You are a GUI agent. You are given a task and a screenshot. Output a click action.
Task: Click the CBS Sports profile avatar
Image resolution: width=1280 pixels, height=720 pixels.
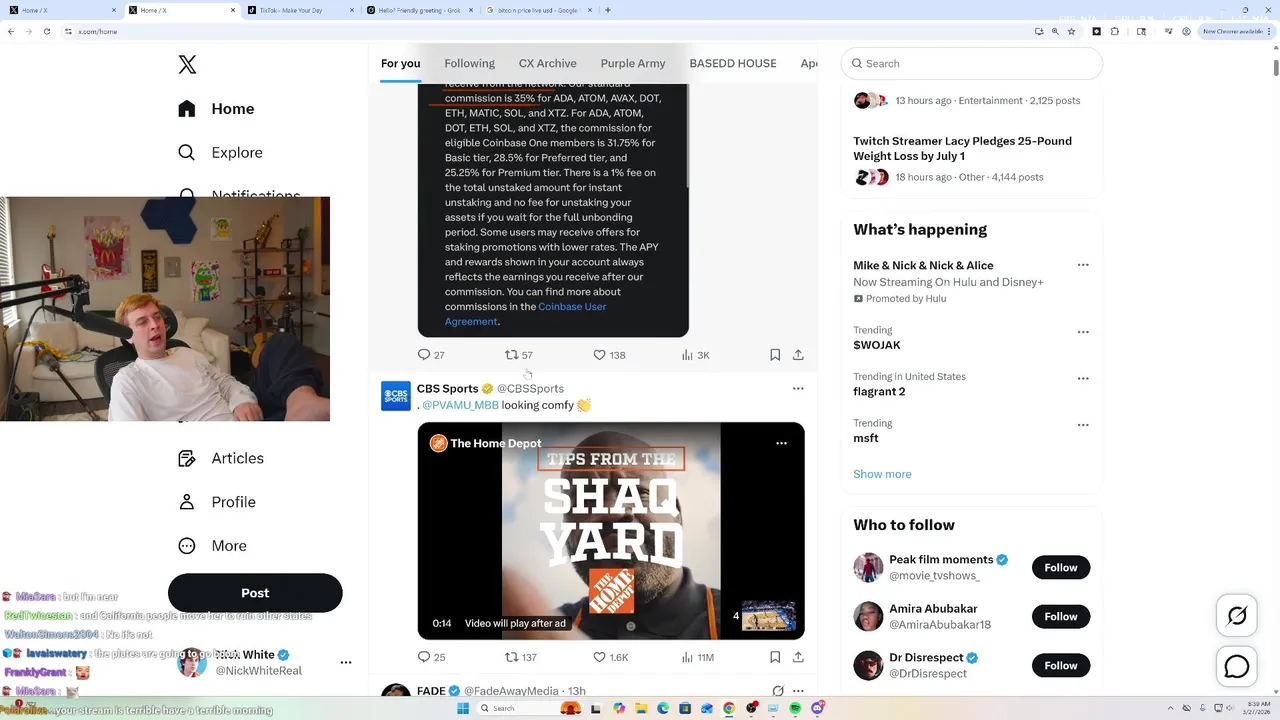click(x=396, y=396)
